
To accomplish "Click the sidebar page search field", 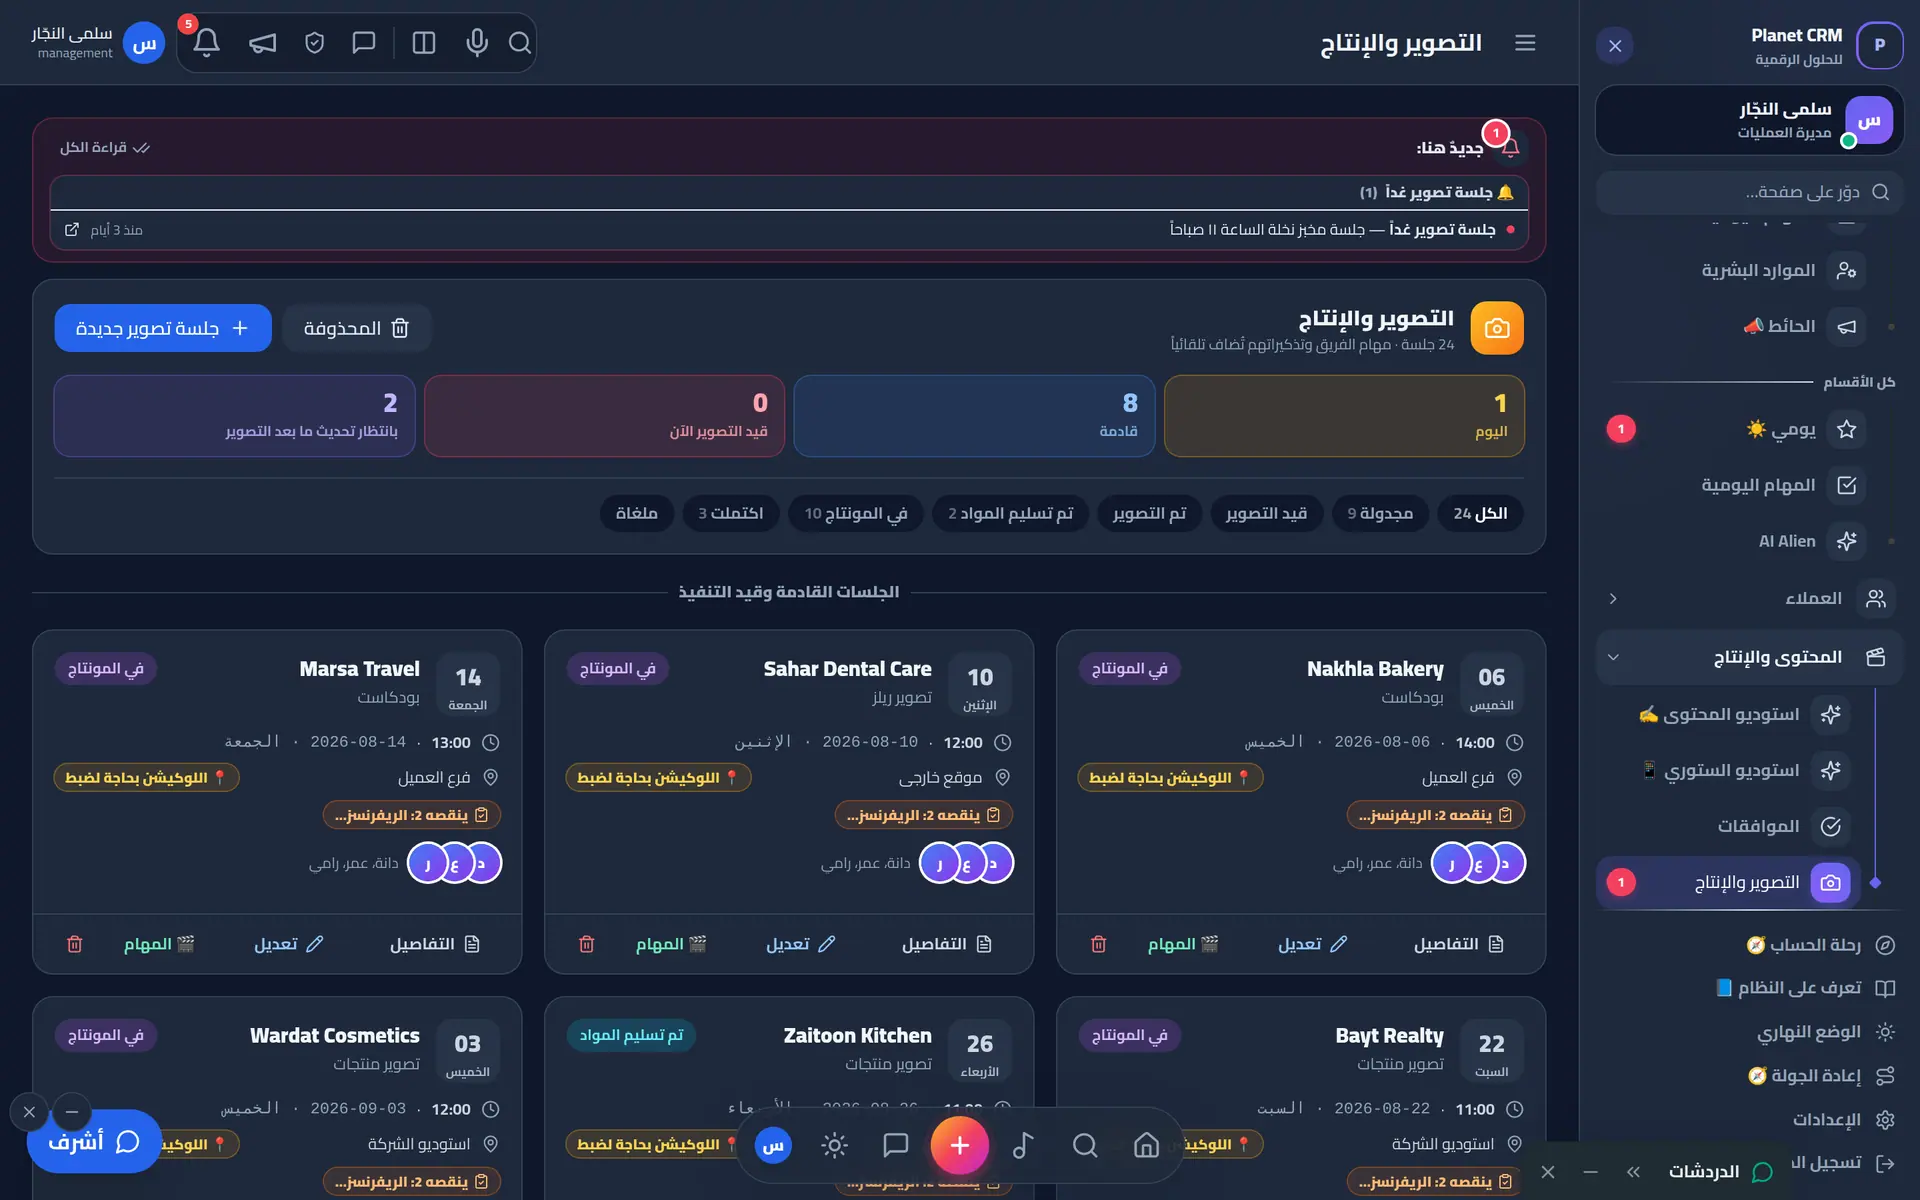I will (1749, 192).
